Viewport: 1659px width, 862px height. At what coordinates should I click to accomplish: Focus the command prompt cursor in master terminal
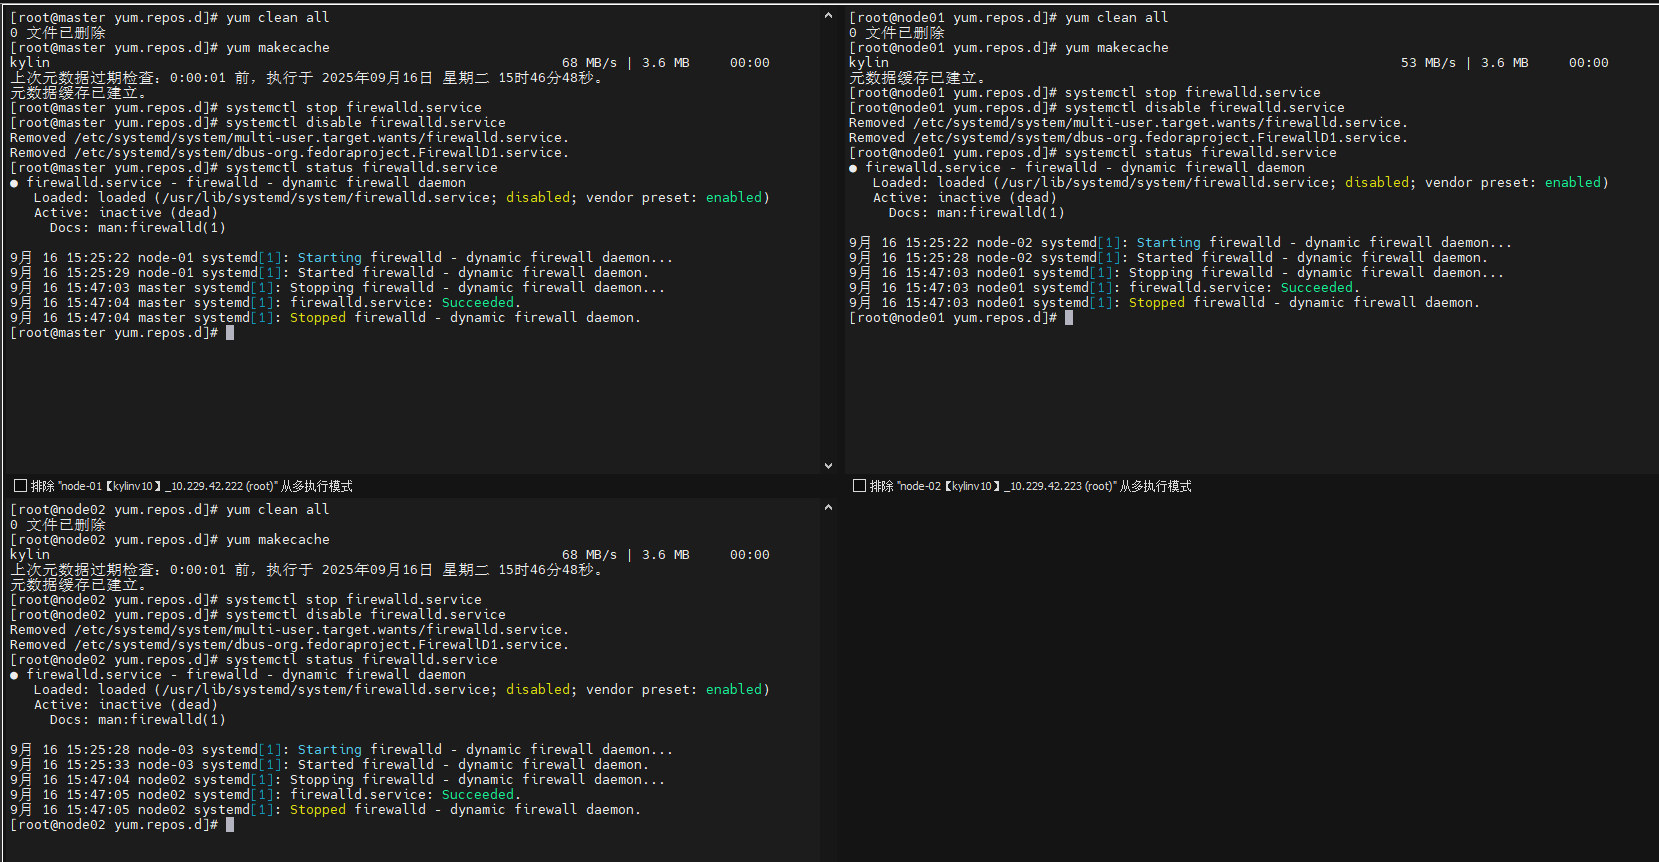pos(230,333)
